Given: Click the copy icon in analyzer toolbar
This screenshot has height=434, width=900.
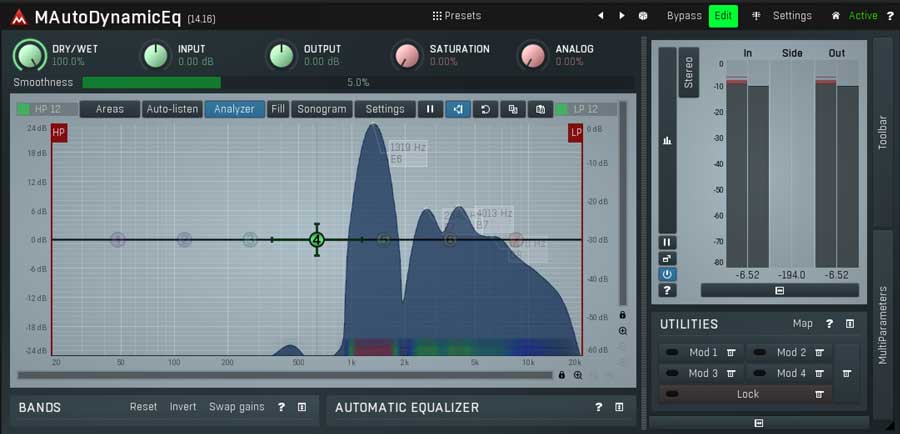Looking at the screenshot, I should tap(513, 109).
